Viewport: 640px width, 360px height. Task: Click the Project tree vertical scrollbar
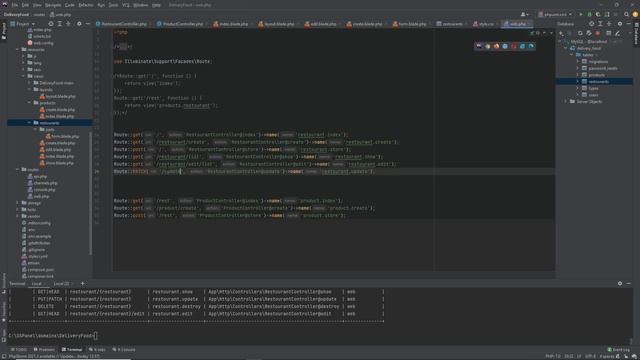(x=90, y=192)
